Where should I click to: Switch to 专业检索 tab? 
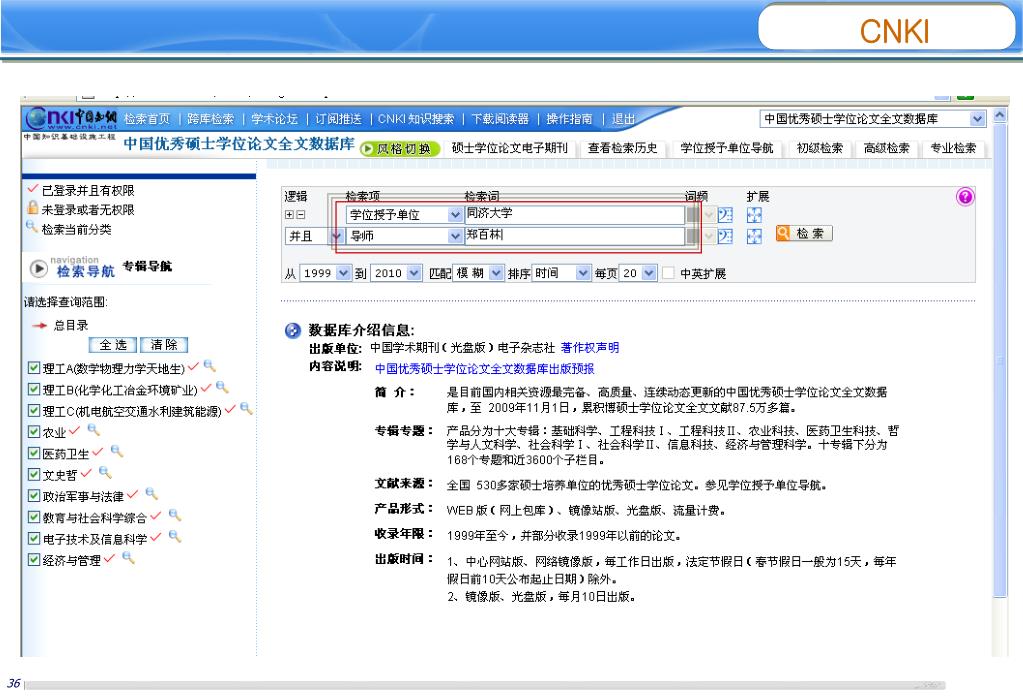(x=953, y=148)
